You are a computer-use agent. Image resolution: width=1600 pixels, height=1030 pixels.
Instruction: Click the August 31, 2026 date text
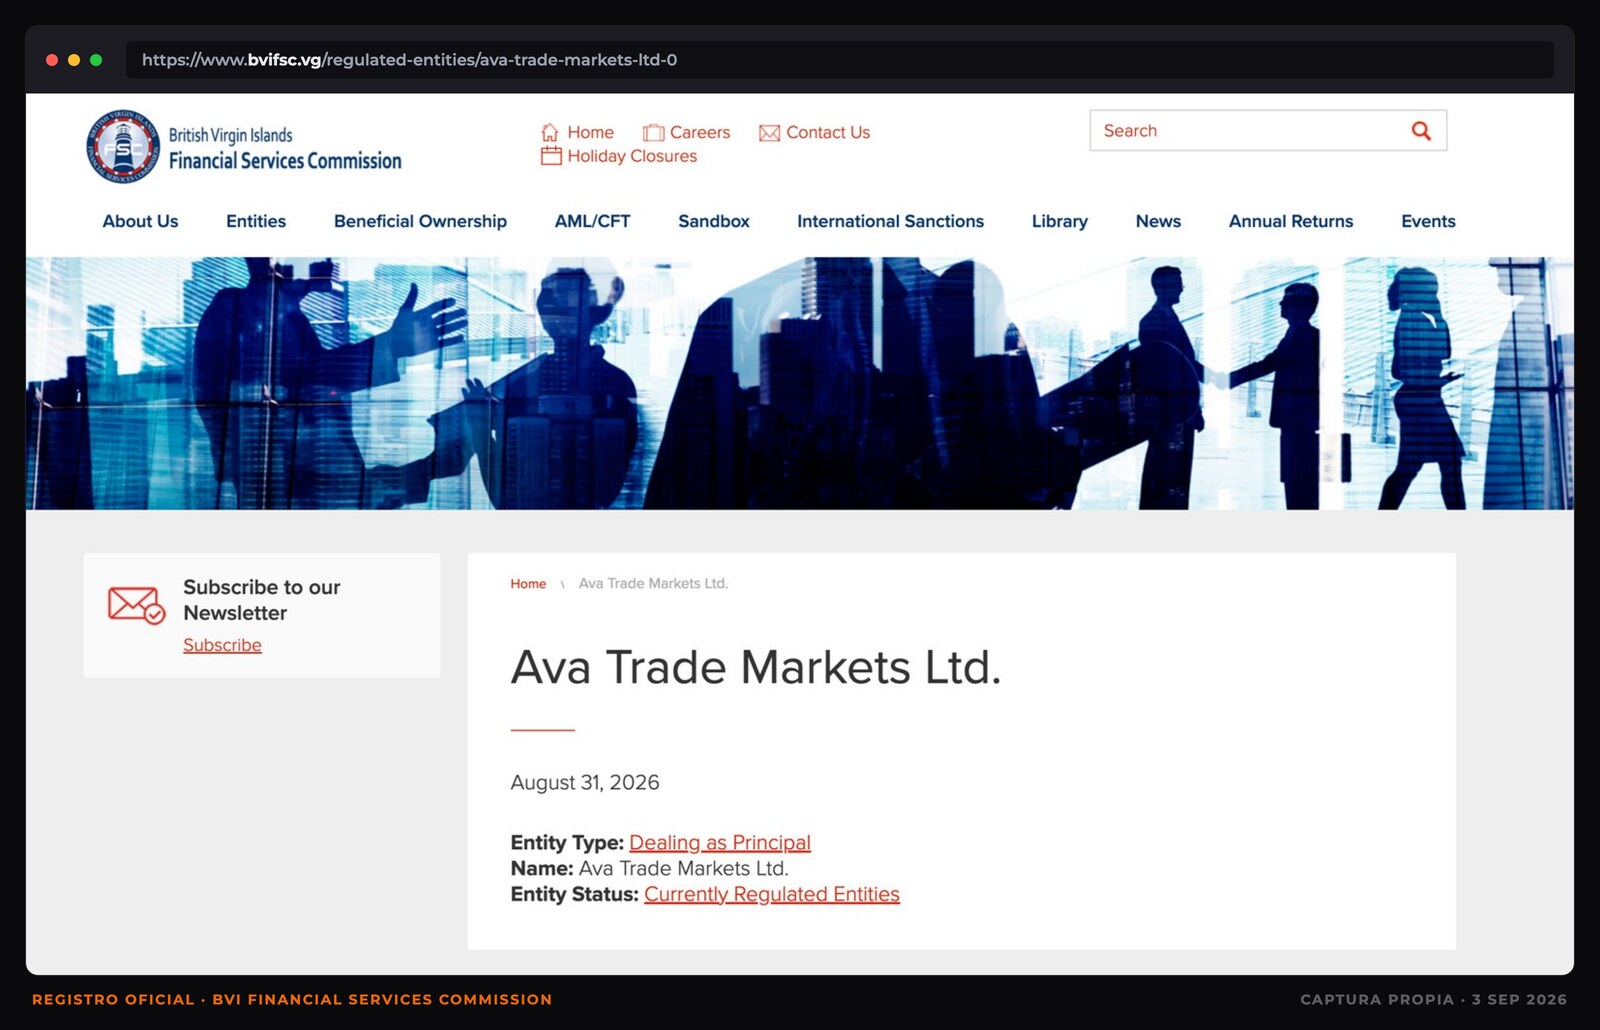click(585, 782)
